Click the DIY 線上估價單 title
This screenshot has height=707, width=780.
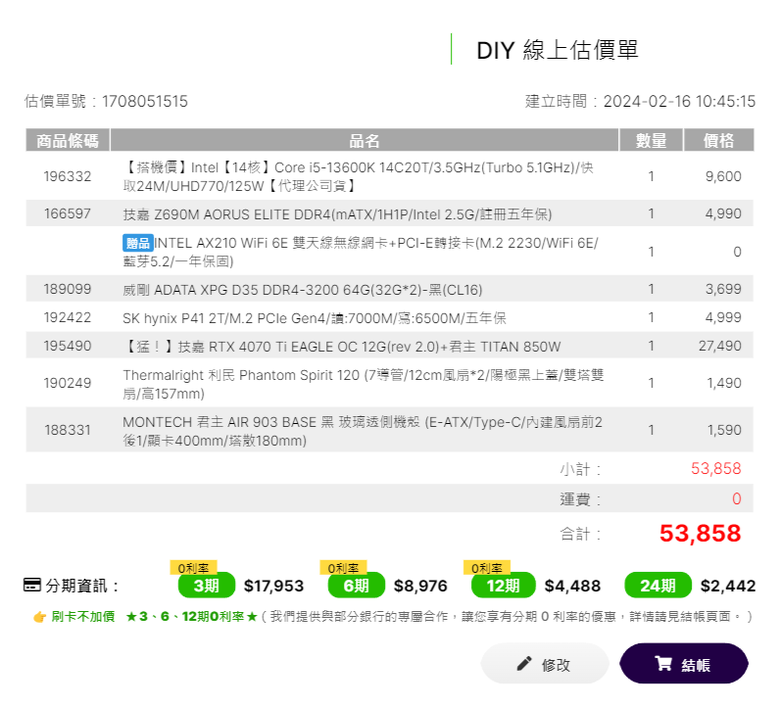click(x=557, y=50)
